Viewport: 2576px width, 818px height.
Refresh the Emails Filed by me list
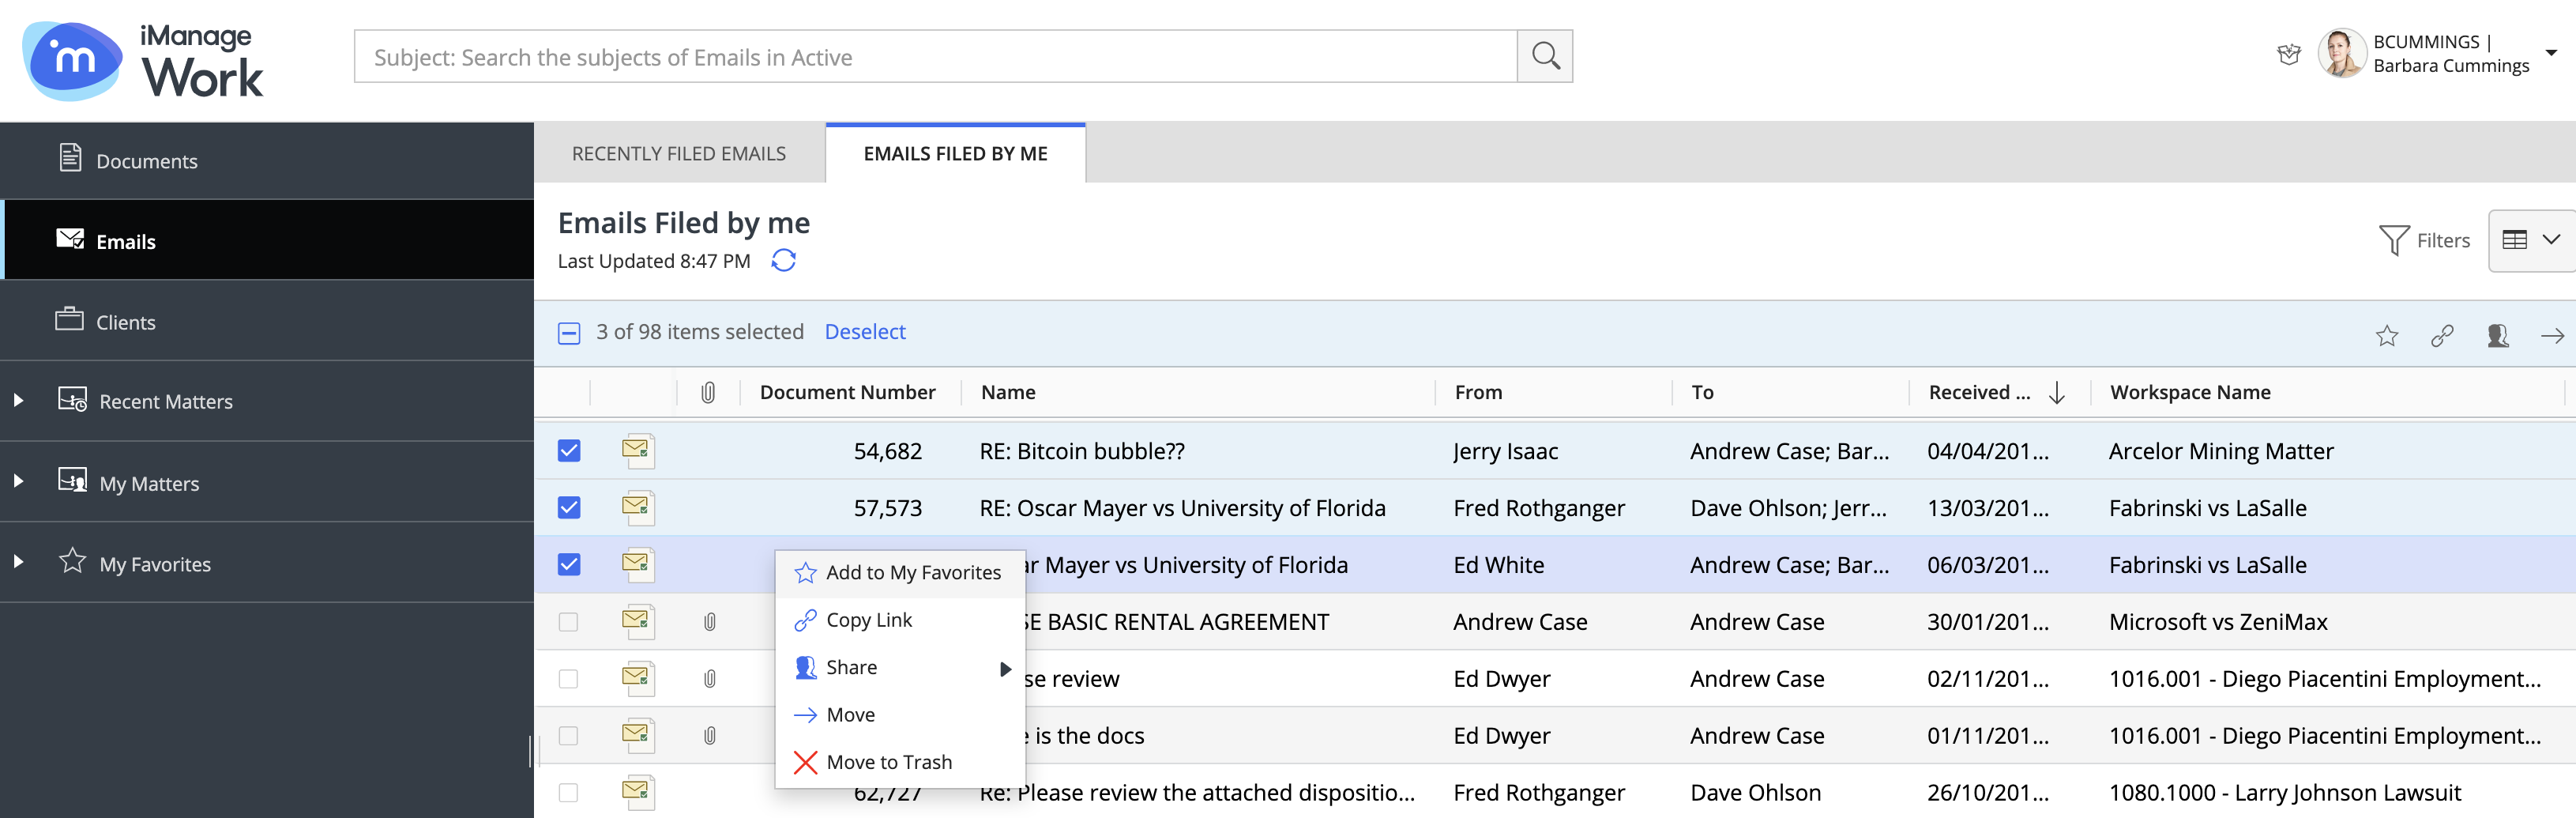point(784,260)
